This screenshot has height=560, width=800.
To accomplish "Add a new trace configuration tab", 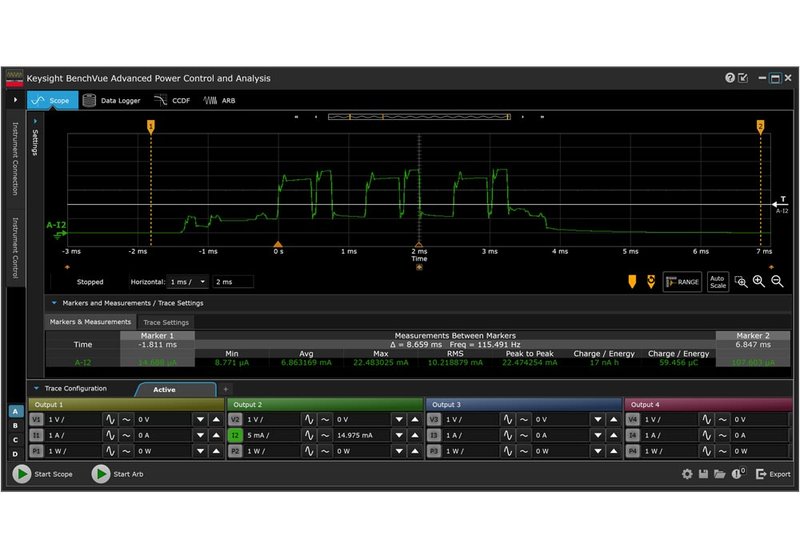I will click(x=226, y=389).
